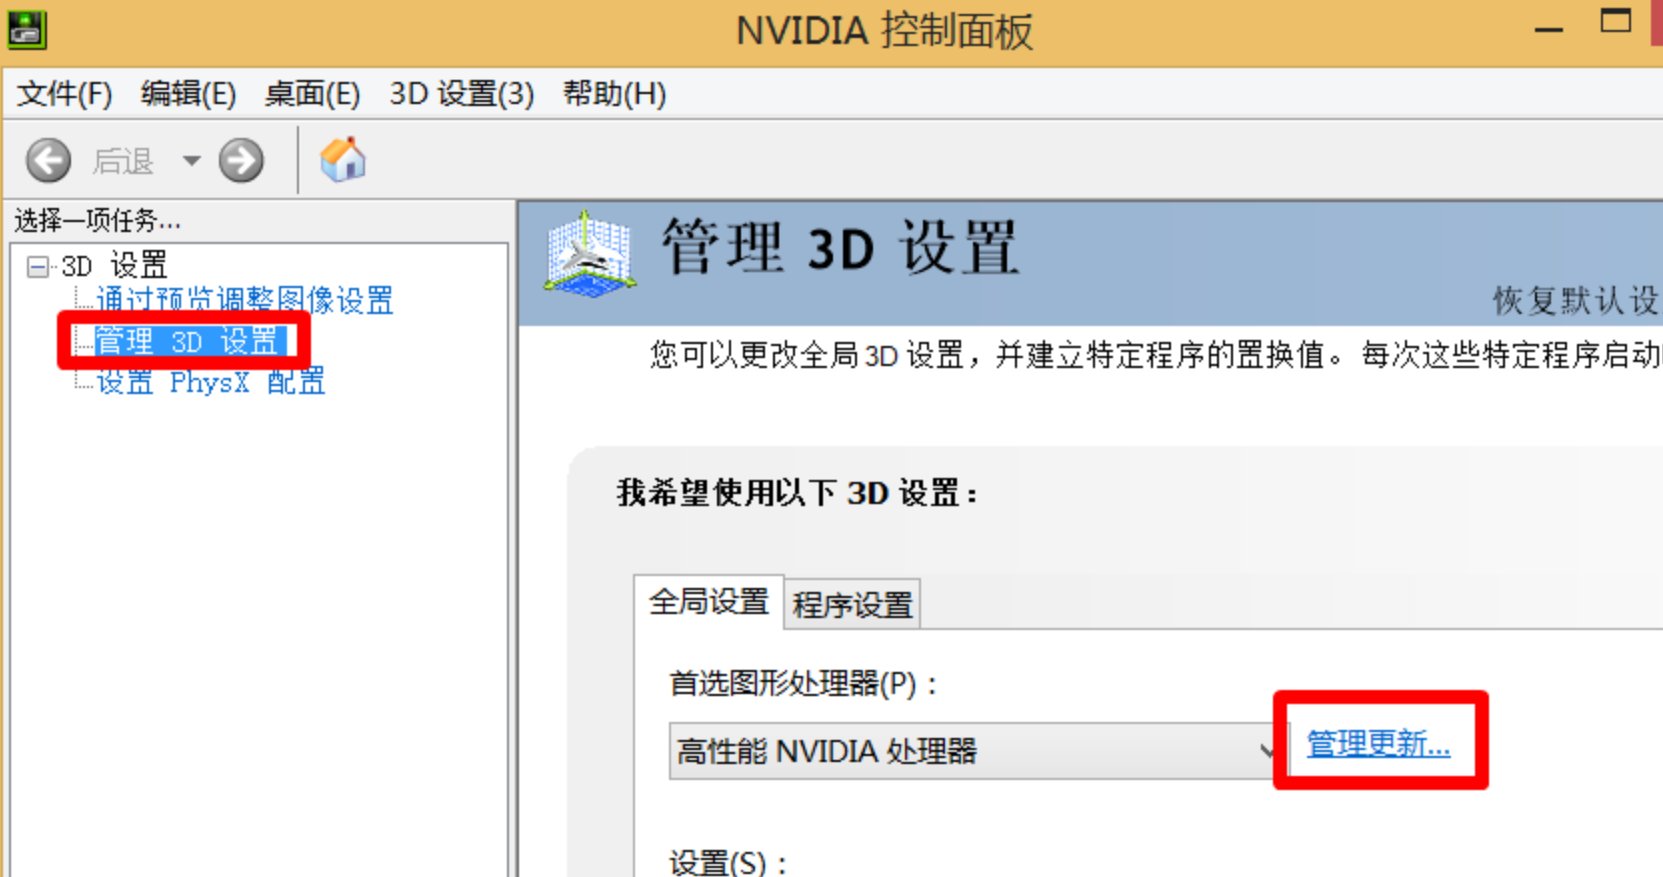The image size is (1663, 877).
Task: Click the 管理更新... link
Action: pos(1377,744)
